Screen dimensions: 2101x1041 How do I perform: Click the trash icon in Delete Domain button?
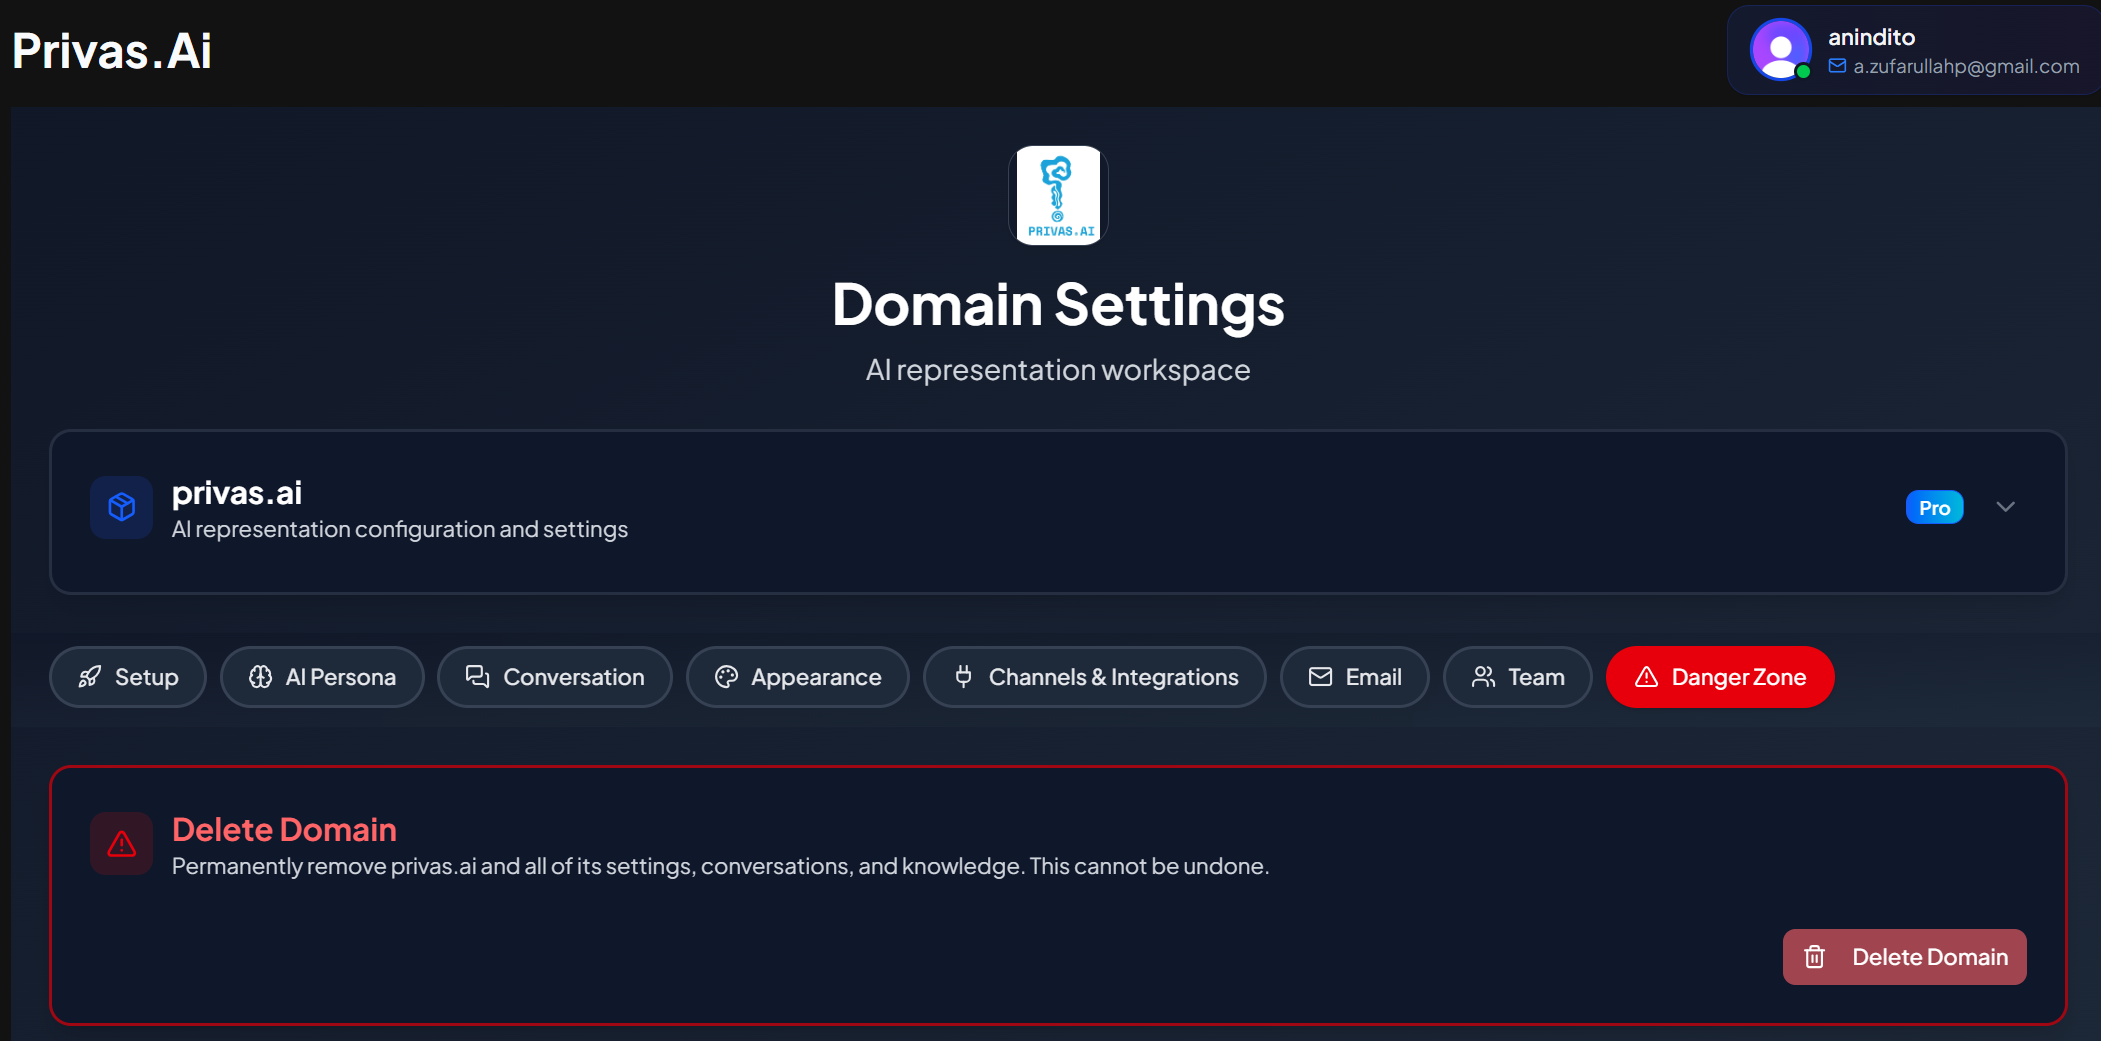1814,957
